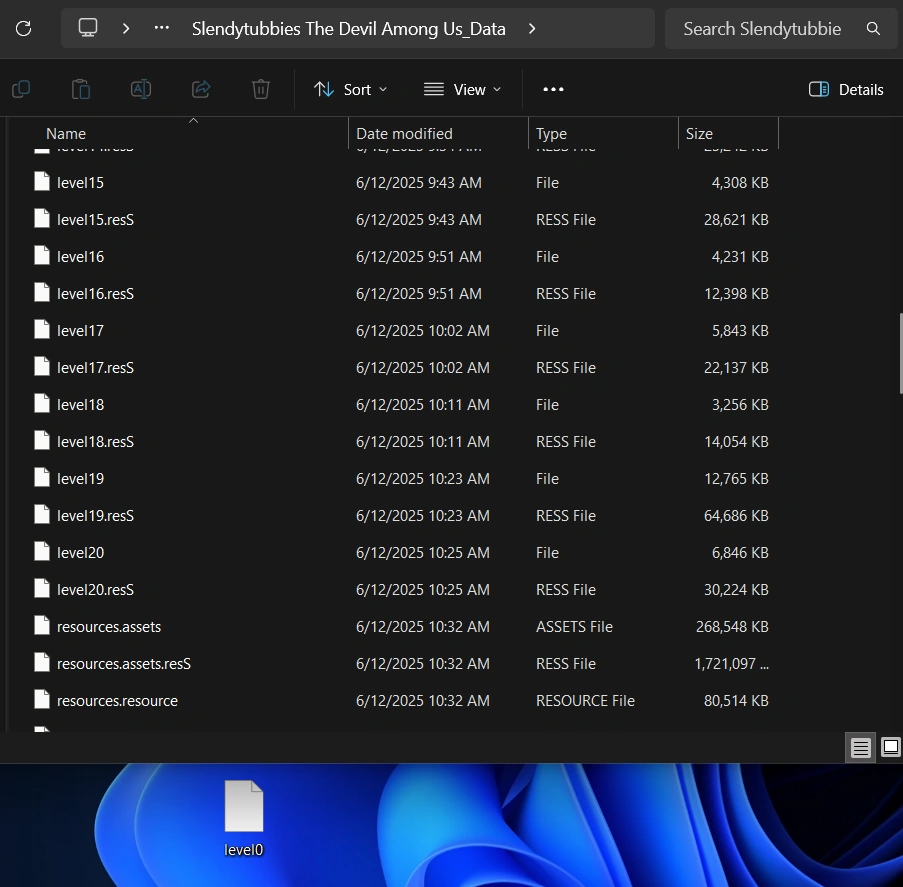Click the Search Slendytubbies search box

click(762, 29)
